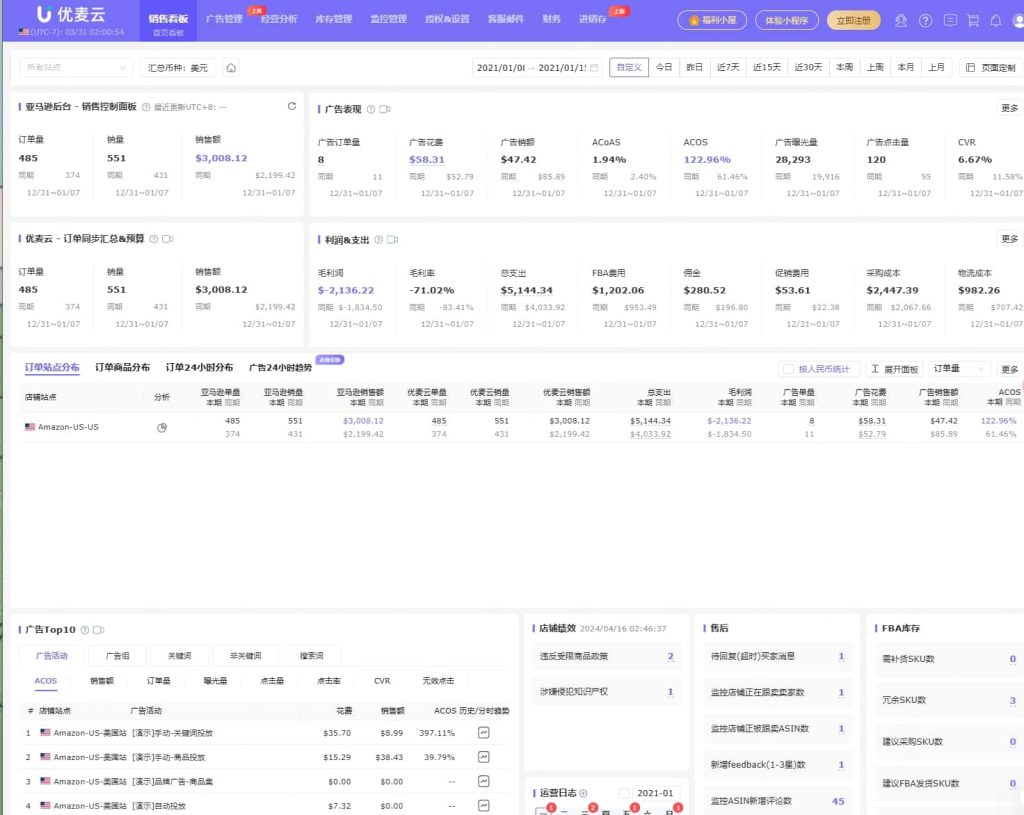Open the 所有站点 site dropdown
Screen dimensions: 1024x815
pos(76,68)
